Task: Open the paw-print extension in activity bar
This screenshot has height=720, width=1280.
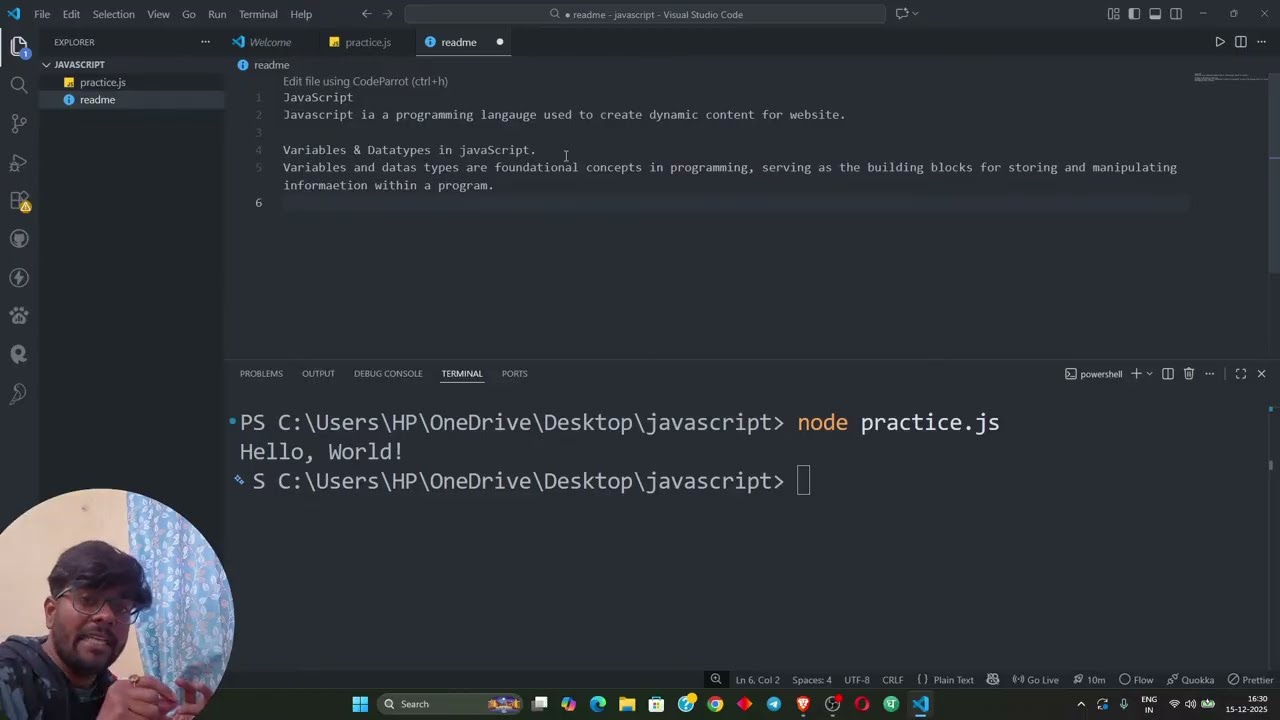Action: coord(18,316)
